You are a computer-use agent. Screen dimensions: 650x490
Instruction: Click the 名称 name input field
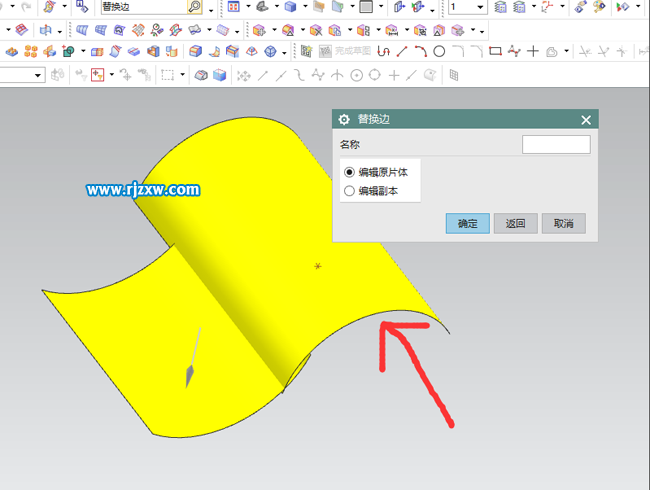pyautogui.click(x=556, y=145)
